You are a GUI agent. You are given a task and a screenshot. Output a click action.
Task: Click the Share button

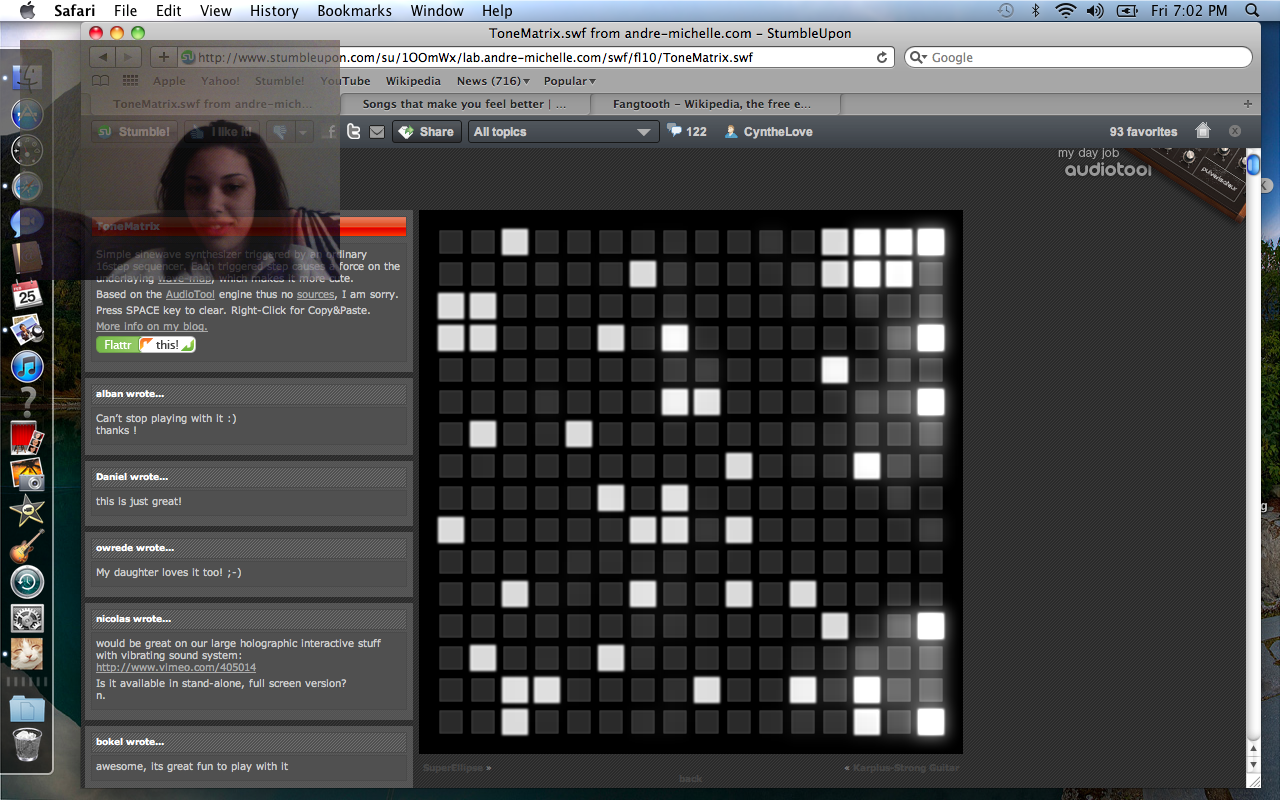click(x=426, y=131)
